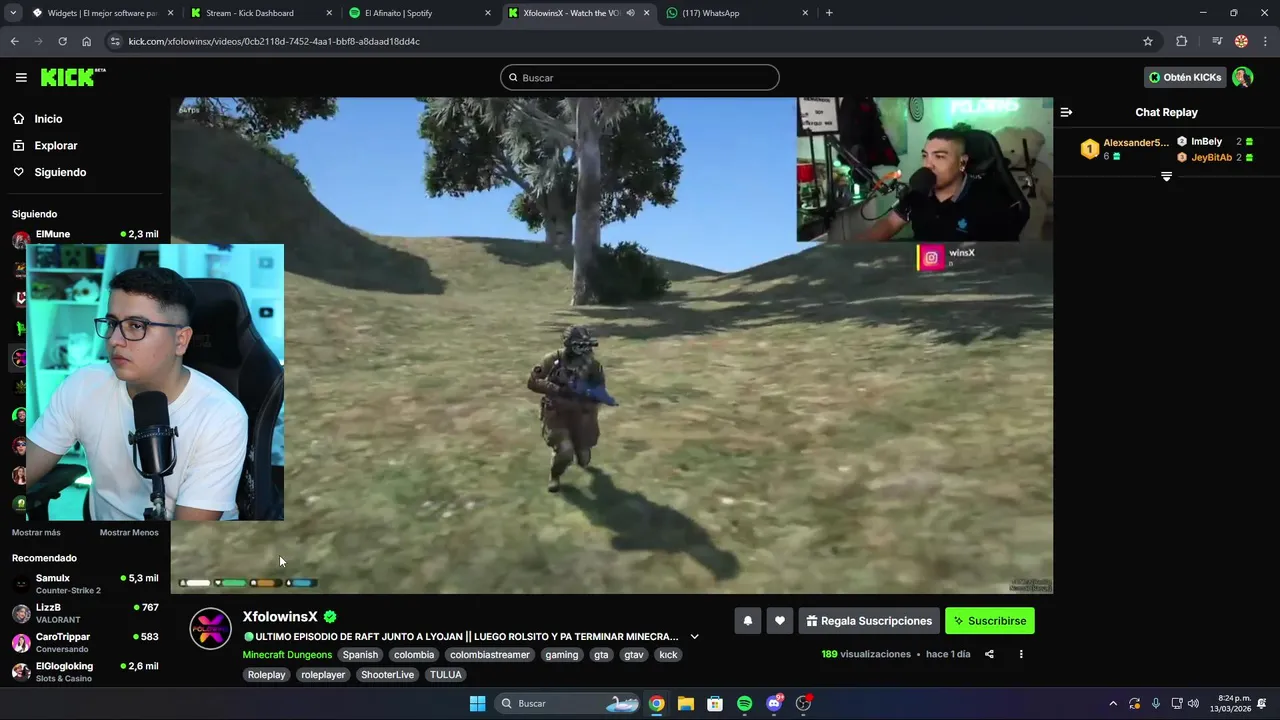Click XfolowinsX channel avatar
The width and height of the screenshot is (1280, 720).
[x=211, y=629]
